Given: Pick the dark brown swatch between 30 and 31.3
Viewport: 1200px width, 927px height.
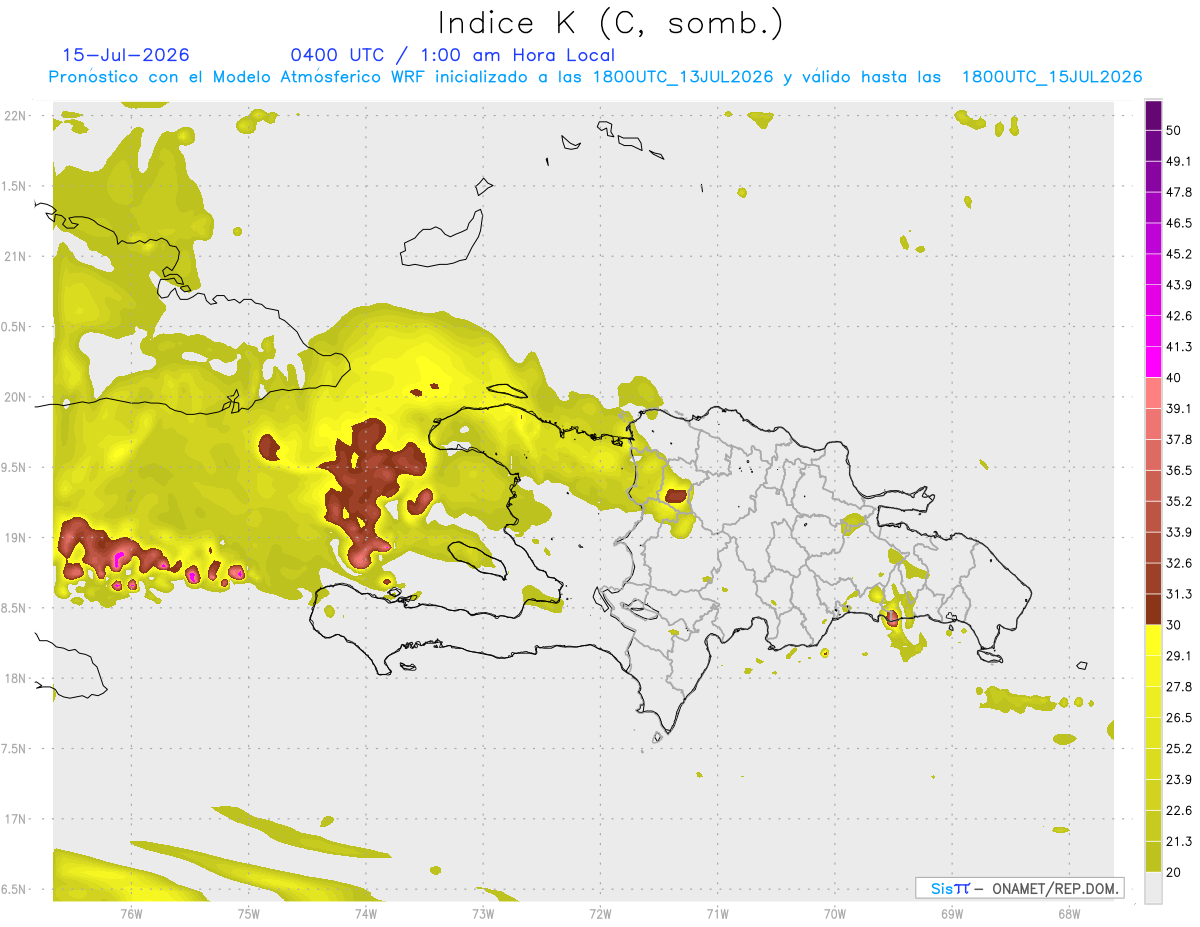Looking at the screenshot, I should (x=1153, y=609).
